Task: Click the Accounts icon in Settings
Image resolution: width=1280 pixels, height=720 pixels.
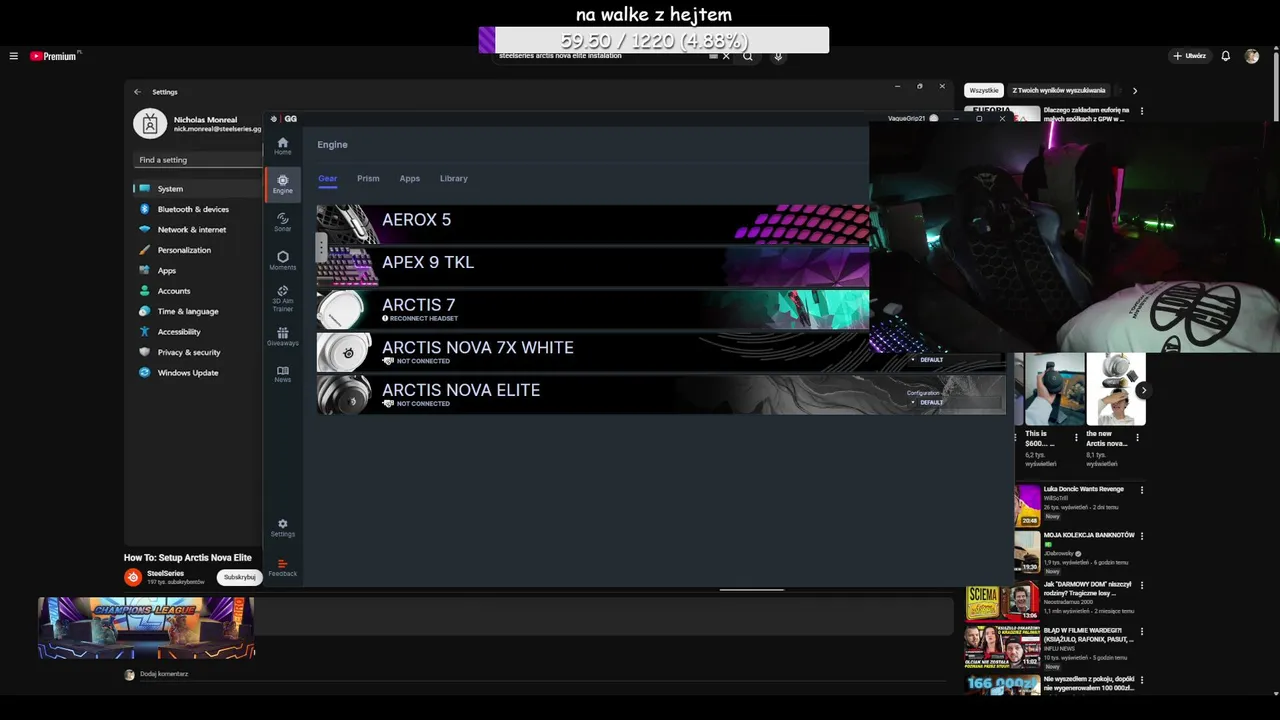Action: [145, 291]
